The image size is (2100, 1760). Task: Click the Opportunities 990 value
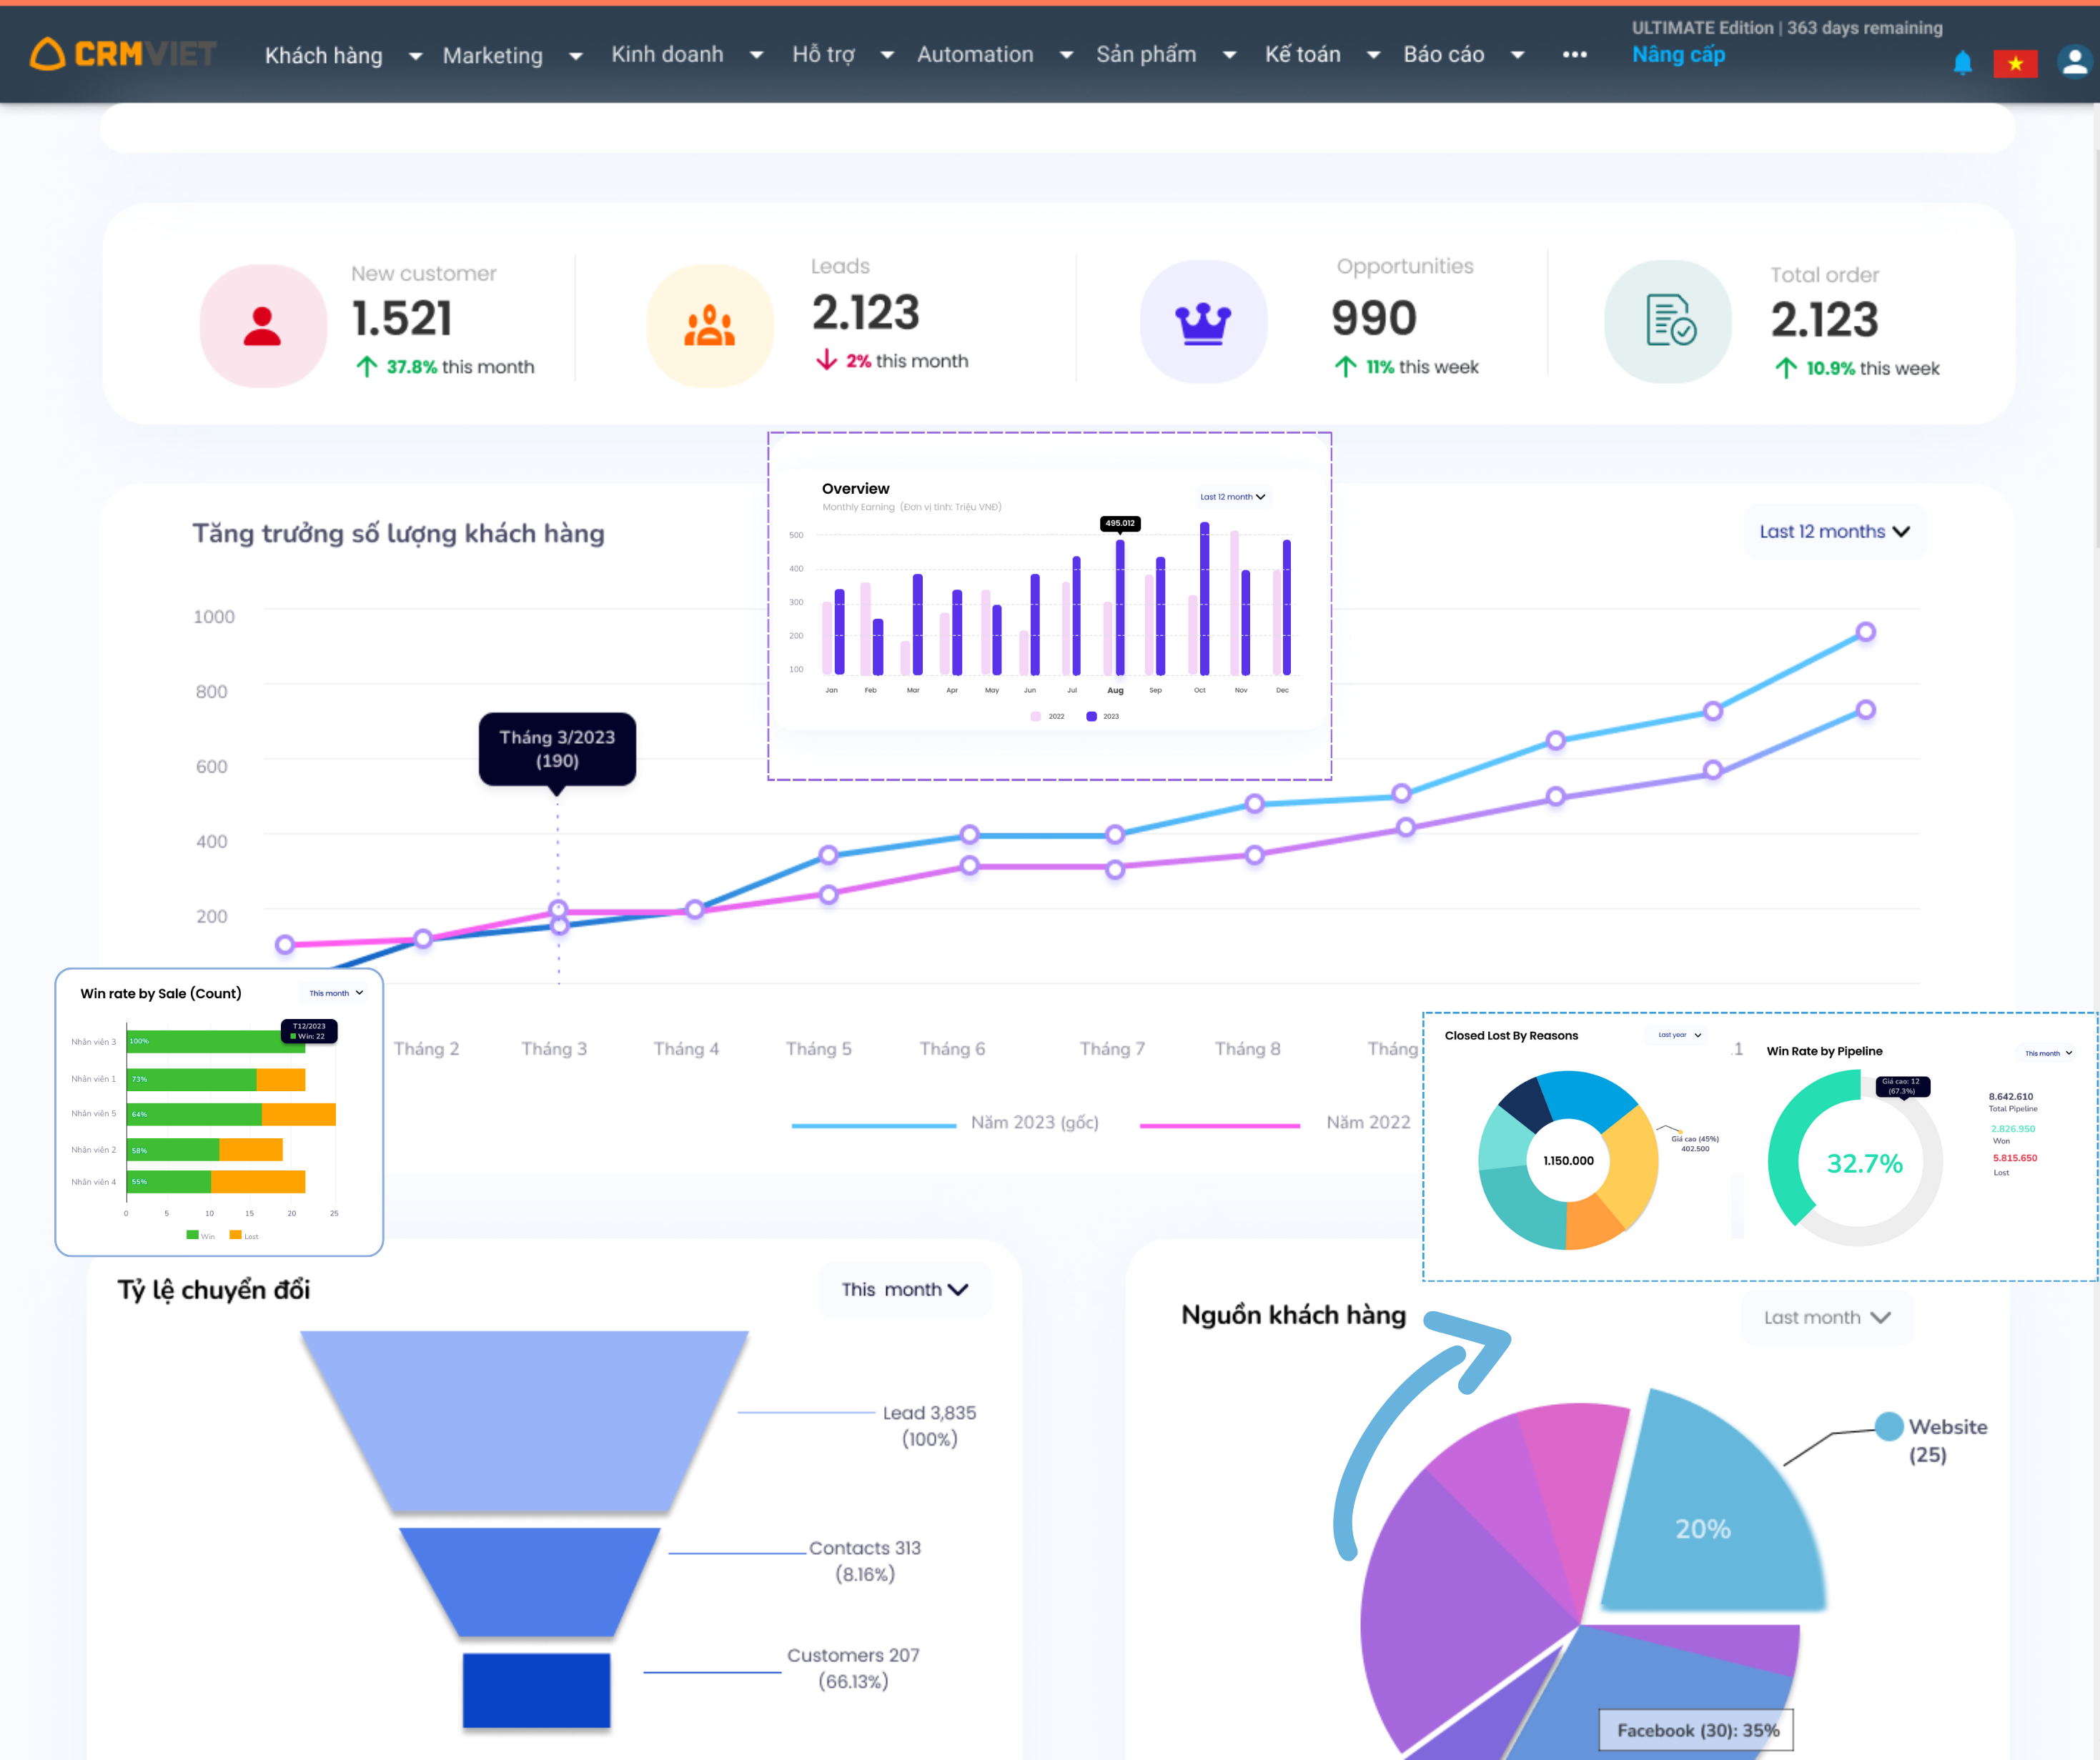tap(1373, 318)
